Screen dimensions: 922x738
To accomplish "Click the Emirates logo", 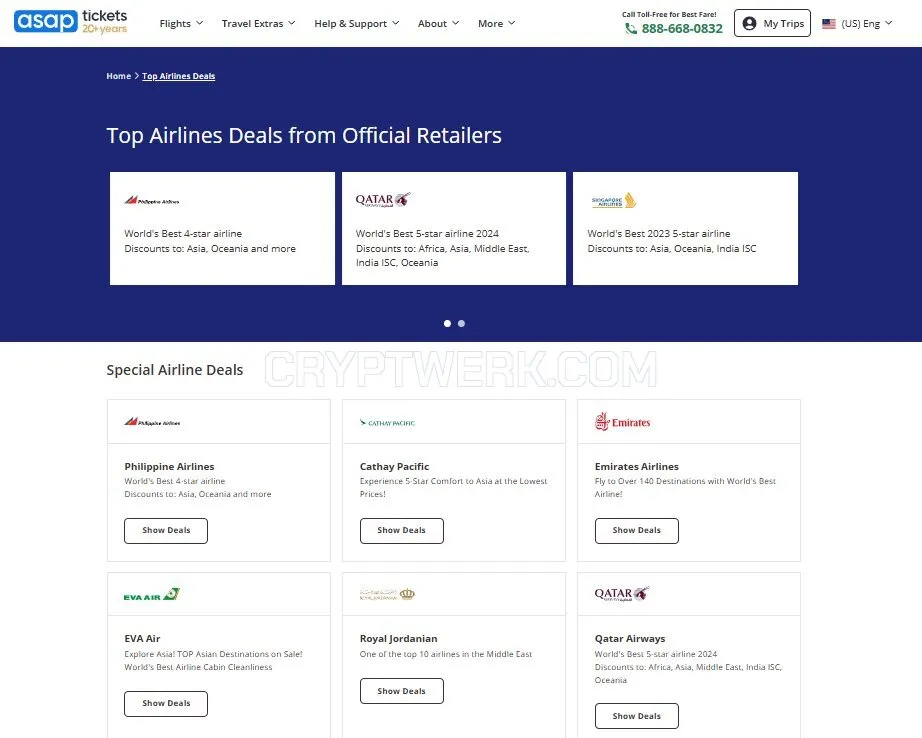I will [622, 422].
